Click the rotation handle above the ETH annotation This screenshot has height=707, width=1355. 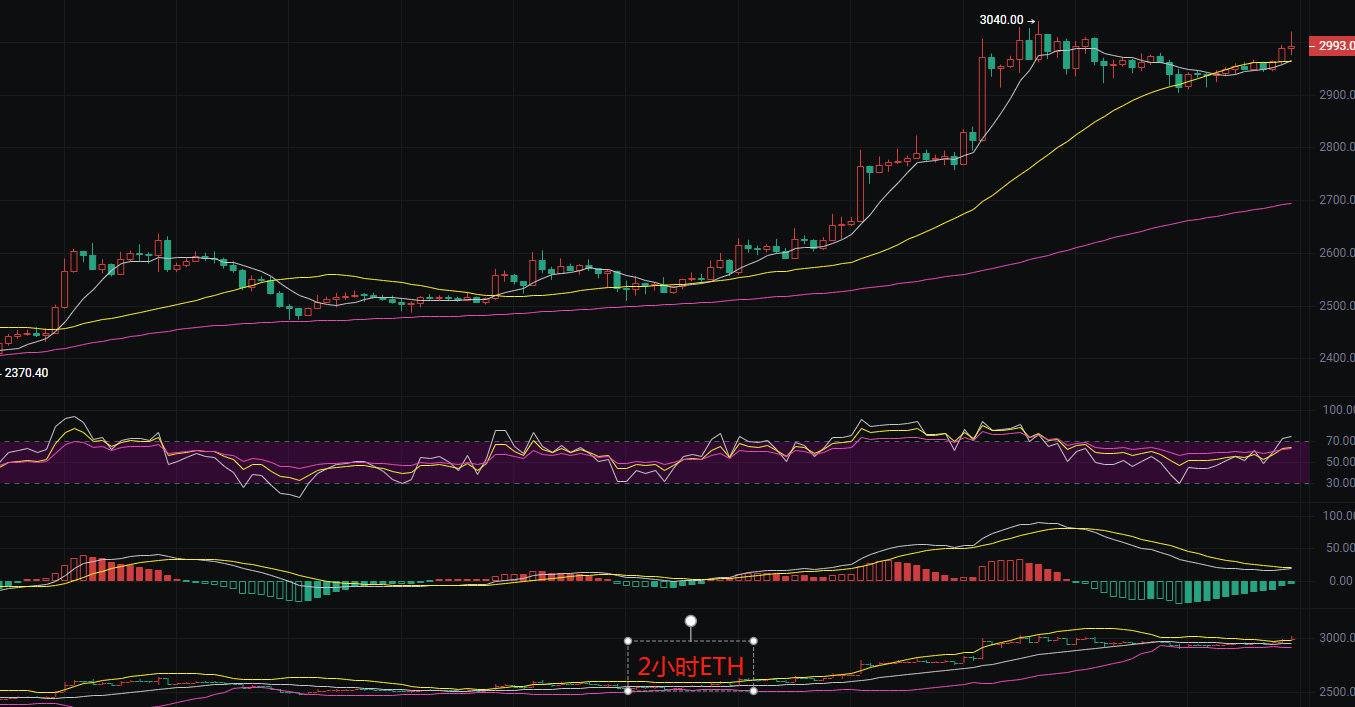pyautogui.click(x=690, y=621)
